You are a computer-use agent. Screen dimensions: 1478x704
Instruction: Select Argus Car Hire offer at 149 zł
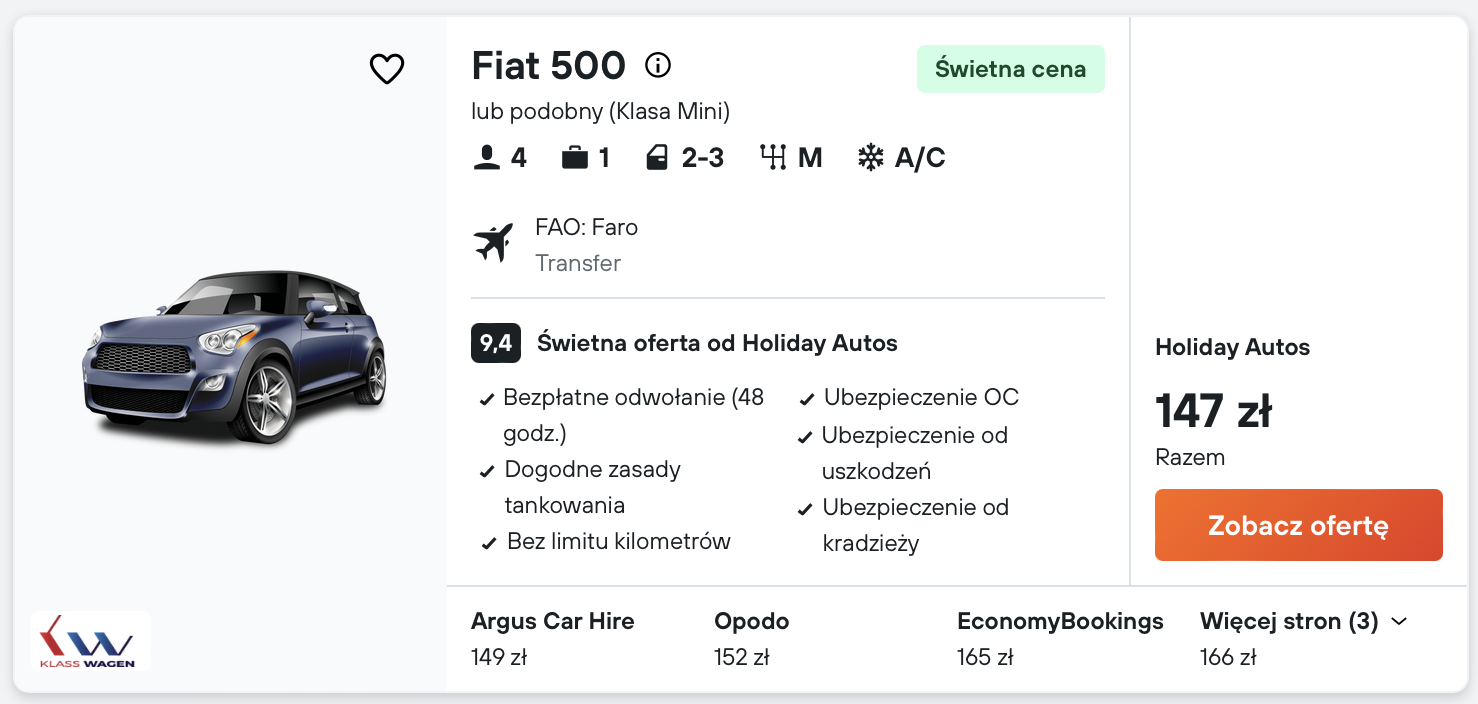click(552, 638)
